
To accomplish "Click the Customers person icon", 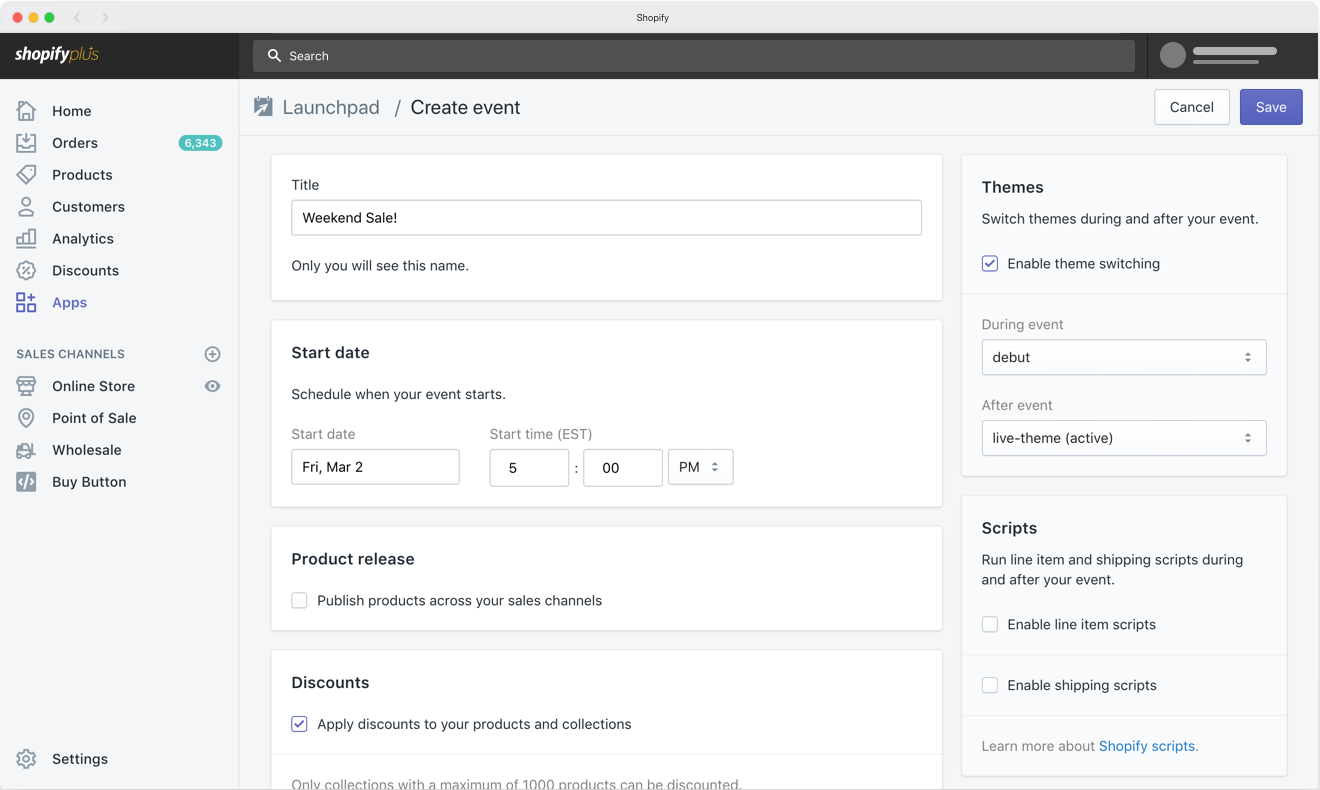I will click(x=26, y=207).
